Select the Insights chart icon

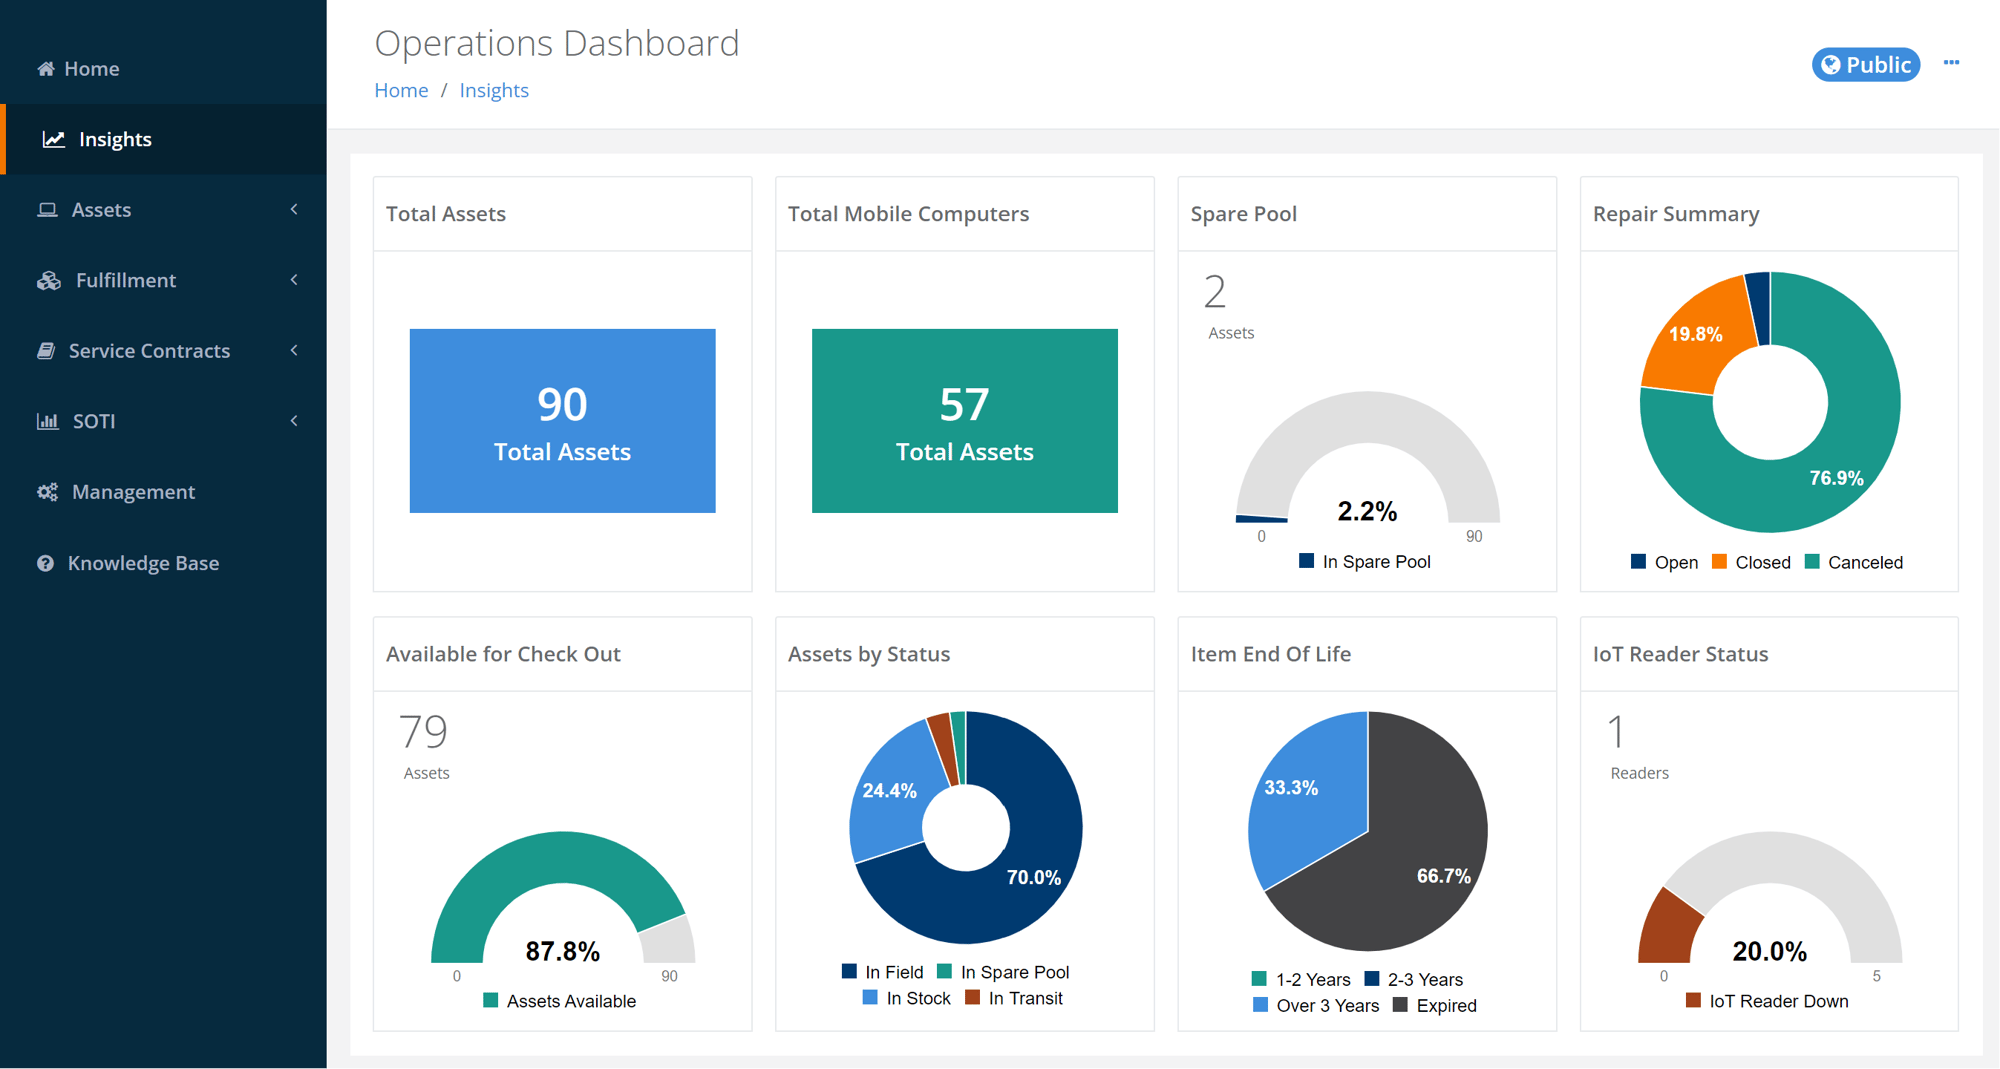coord(53,139)
